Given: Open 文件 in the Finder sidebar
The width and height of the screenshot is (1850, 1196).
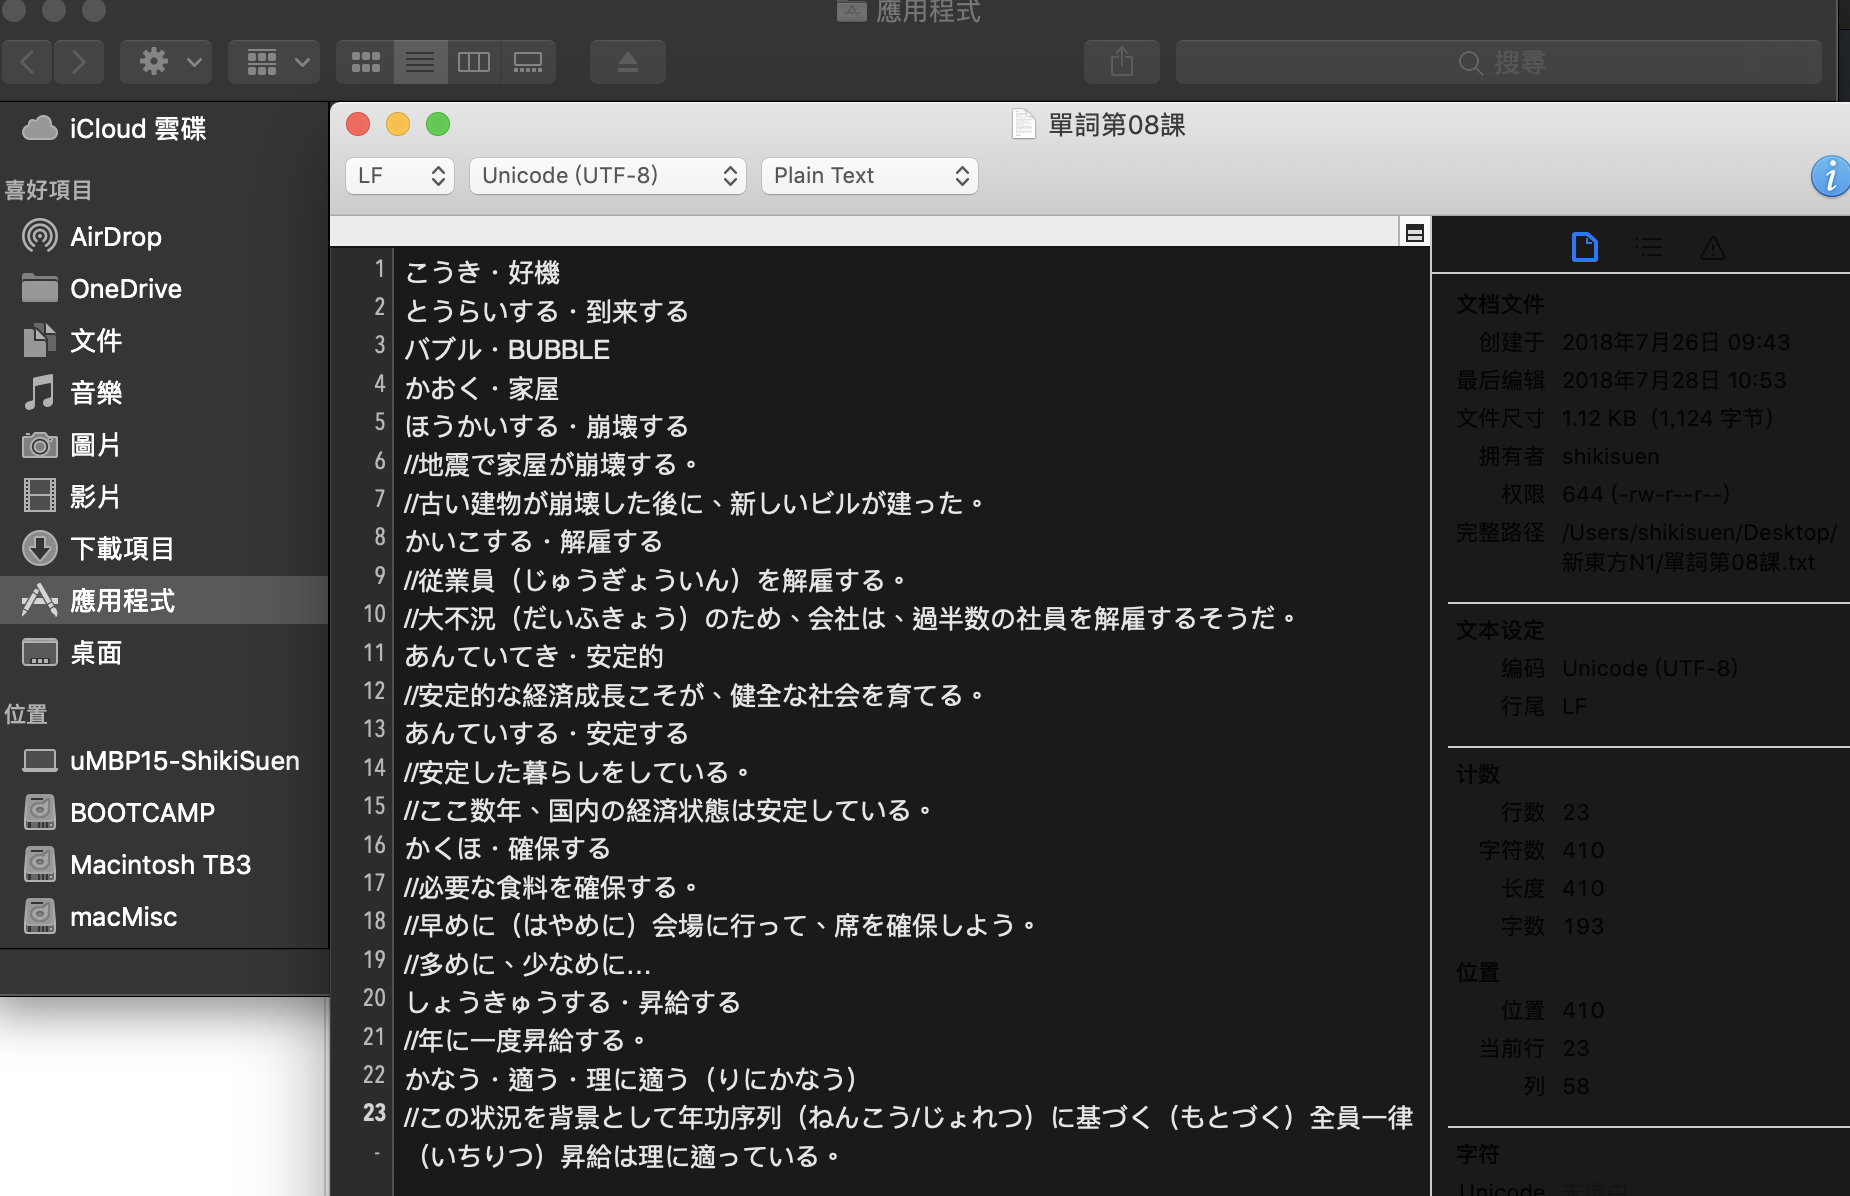Looking at the screenshot, I should [164, 341].
